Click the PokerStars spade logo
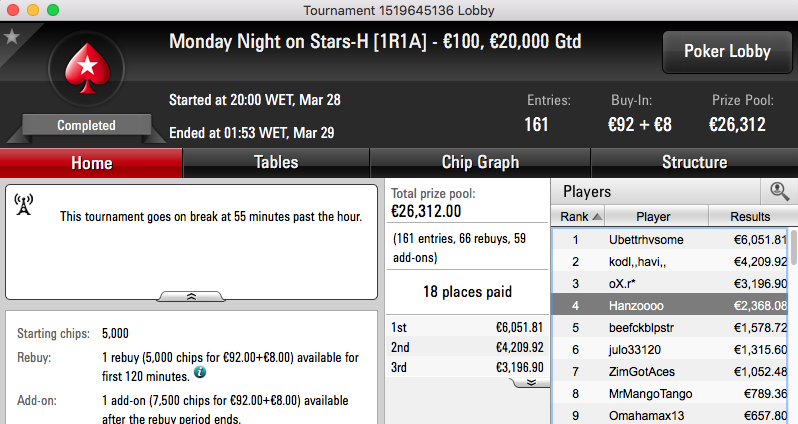798x424 pixels. 87,68
